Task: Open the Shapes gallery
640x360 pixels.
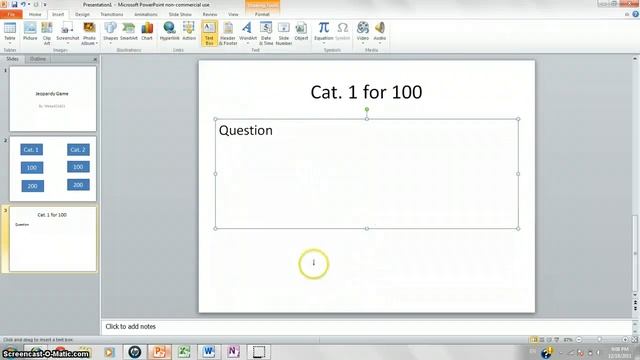Action: pos(110,33)
